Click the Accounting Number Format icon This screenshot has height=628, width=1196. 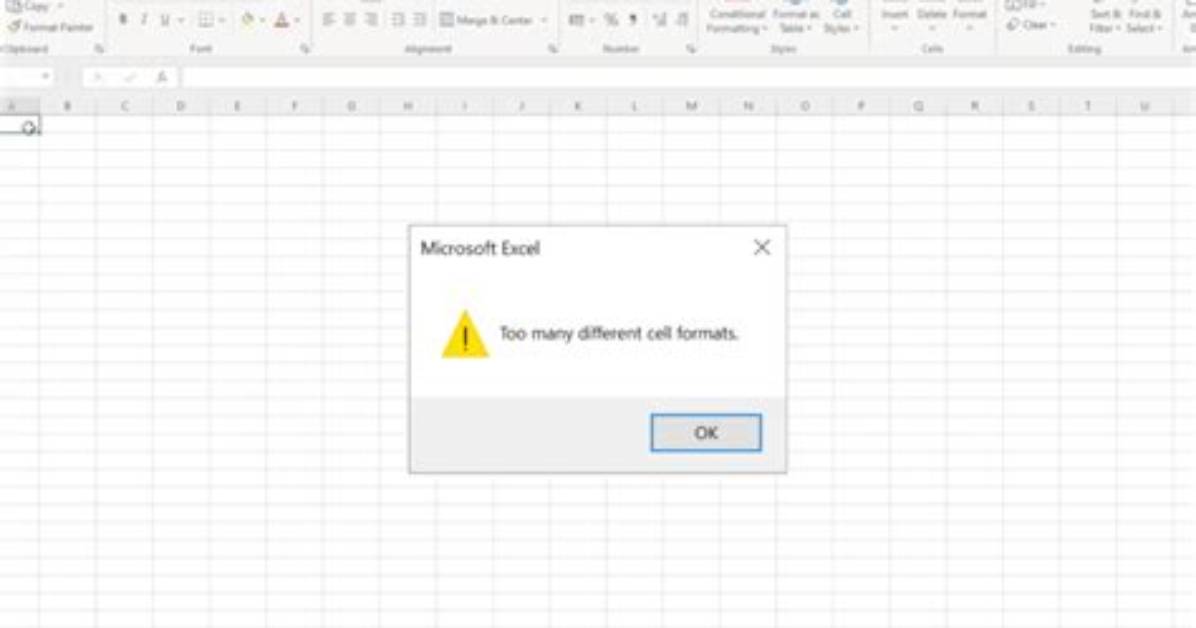click(577, 21)
